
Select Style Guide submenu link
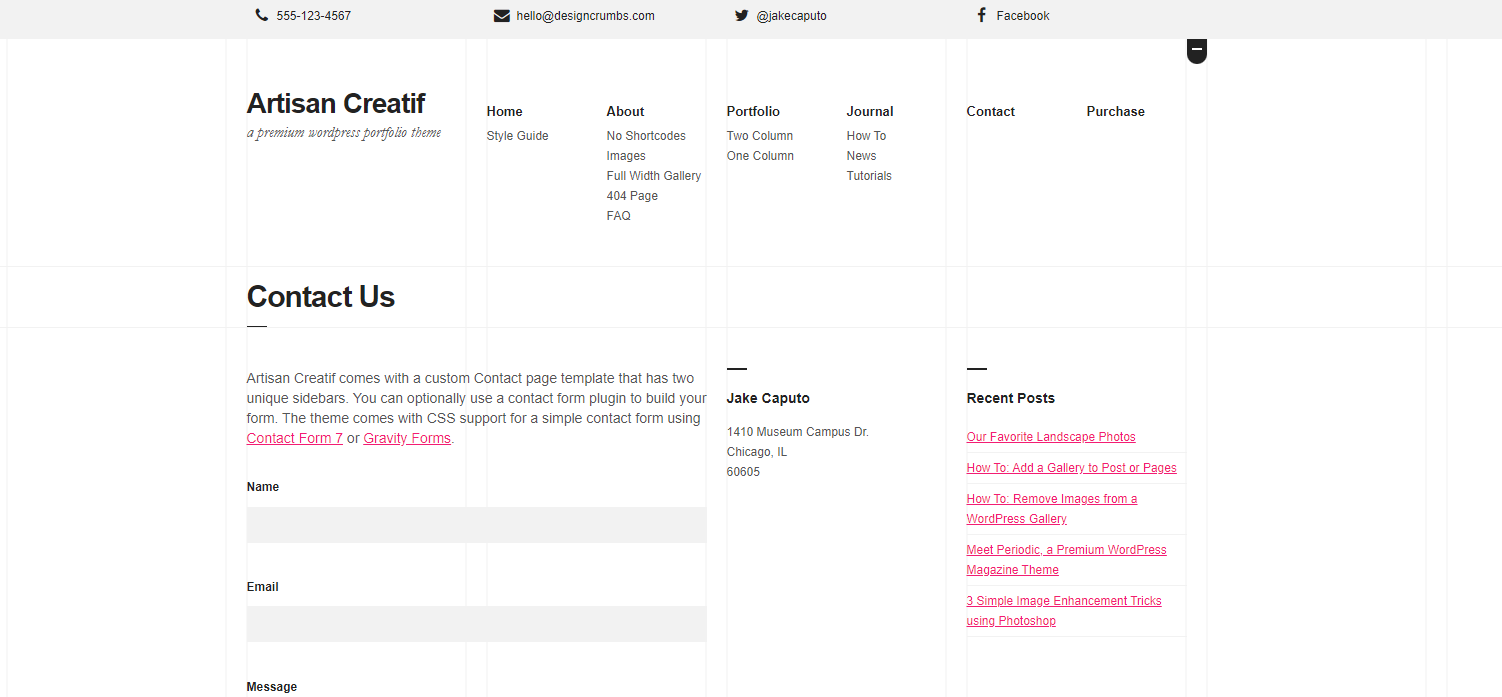518,136
